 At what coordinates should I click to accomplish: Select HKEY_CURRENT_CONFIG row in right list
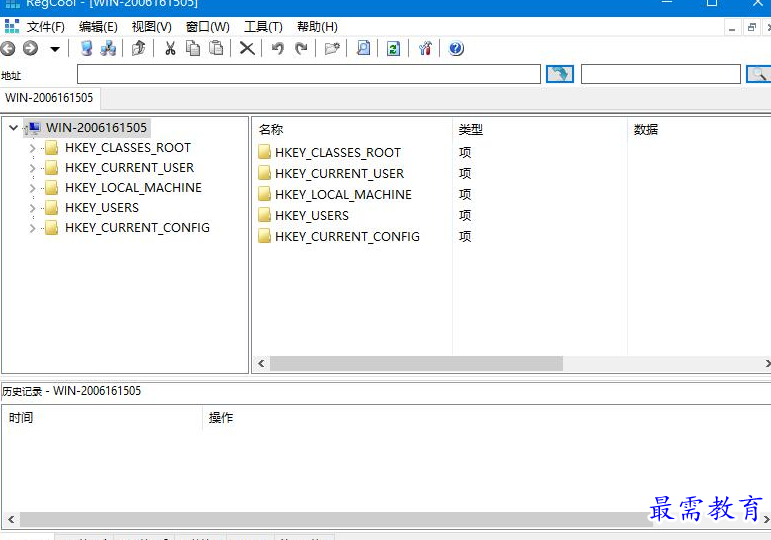[x=347, y=237]
